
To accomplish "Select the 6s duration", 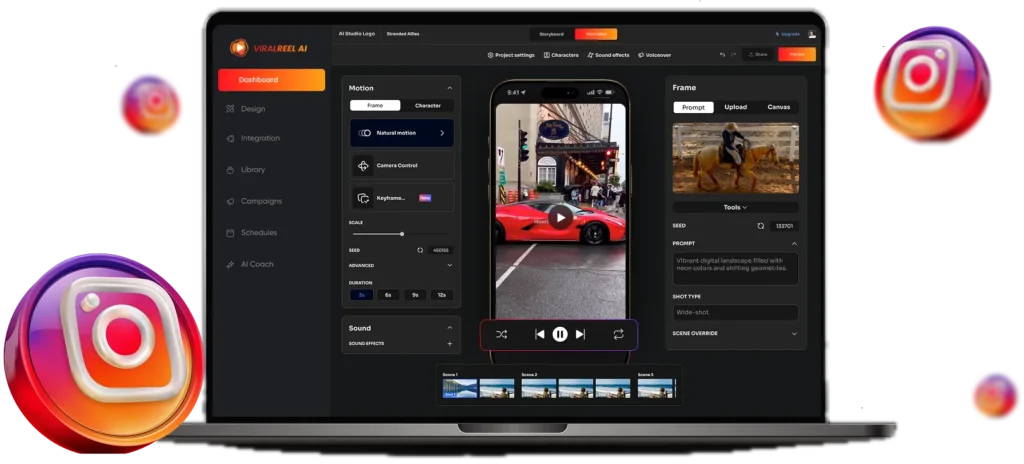I will (388, 295).
